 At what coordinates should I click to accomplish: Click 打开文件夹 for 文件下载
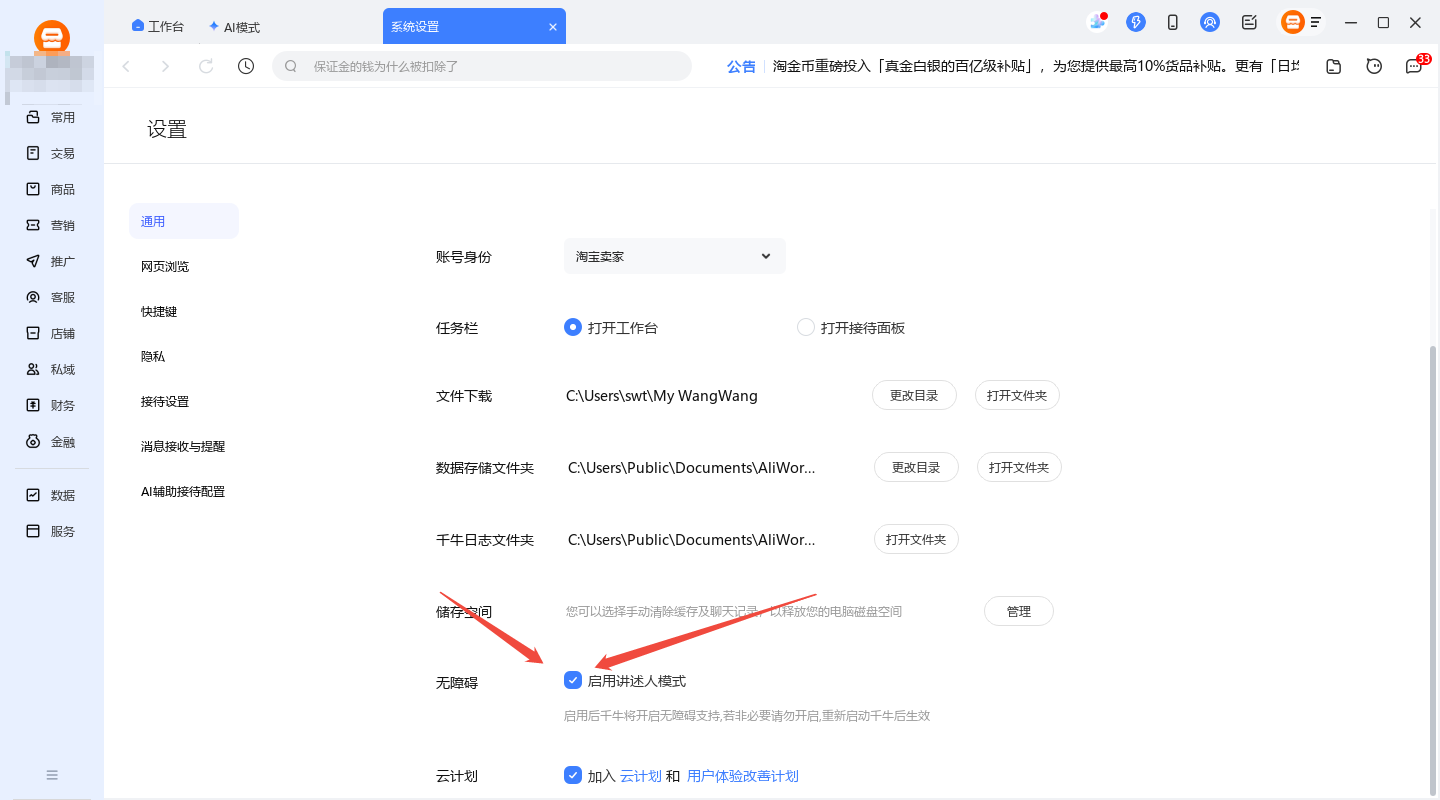[x=1017, y=395]
